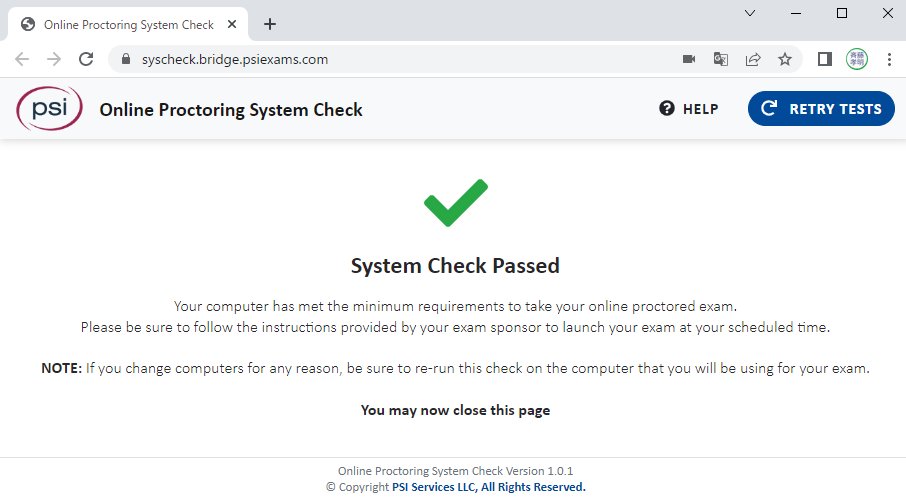This screenshot has height=501, width=906.
Task: Open the Chrome three-dot menu
Action: [889, 59]
